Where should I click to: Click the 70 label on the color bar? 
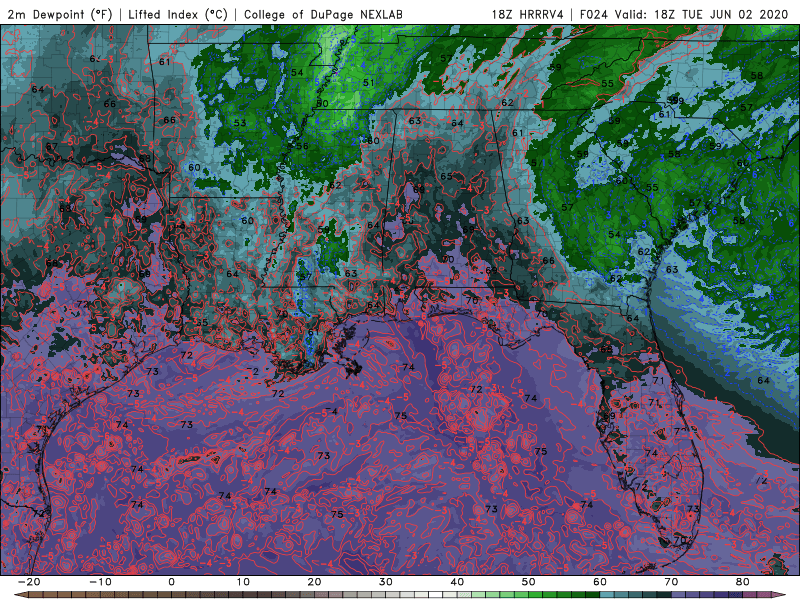[671, 582]
